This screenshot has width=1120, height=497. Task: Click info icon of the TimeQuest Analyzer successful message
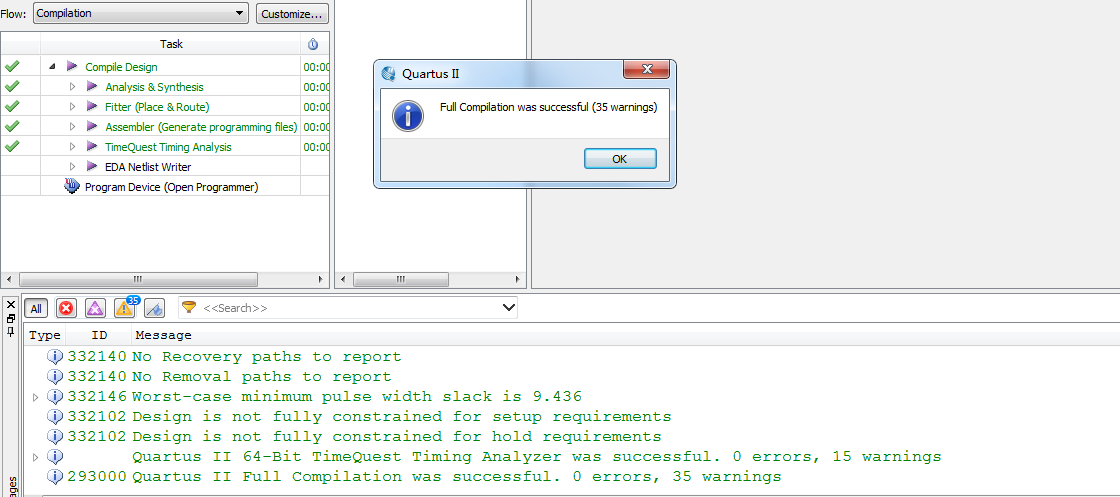click(55, 456)
